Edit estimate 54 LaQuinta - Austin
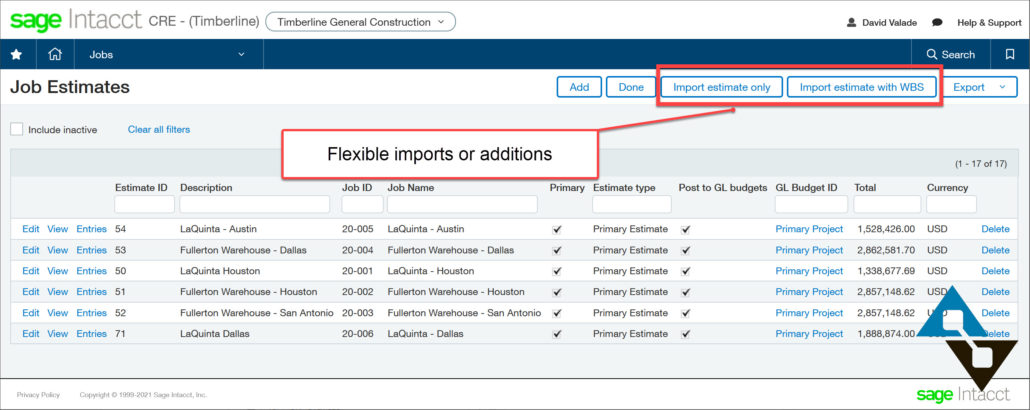Screen dimensions: 1030x410 (x=31, y=229)
